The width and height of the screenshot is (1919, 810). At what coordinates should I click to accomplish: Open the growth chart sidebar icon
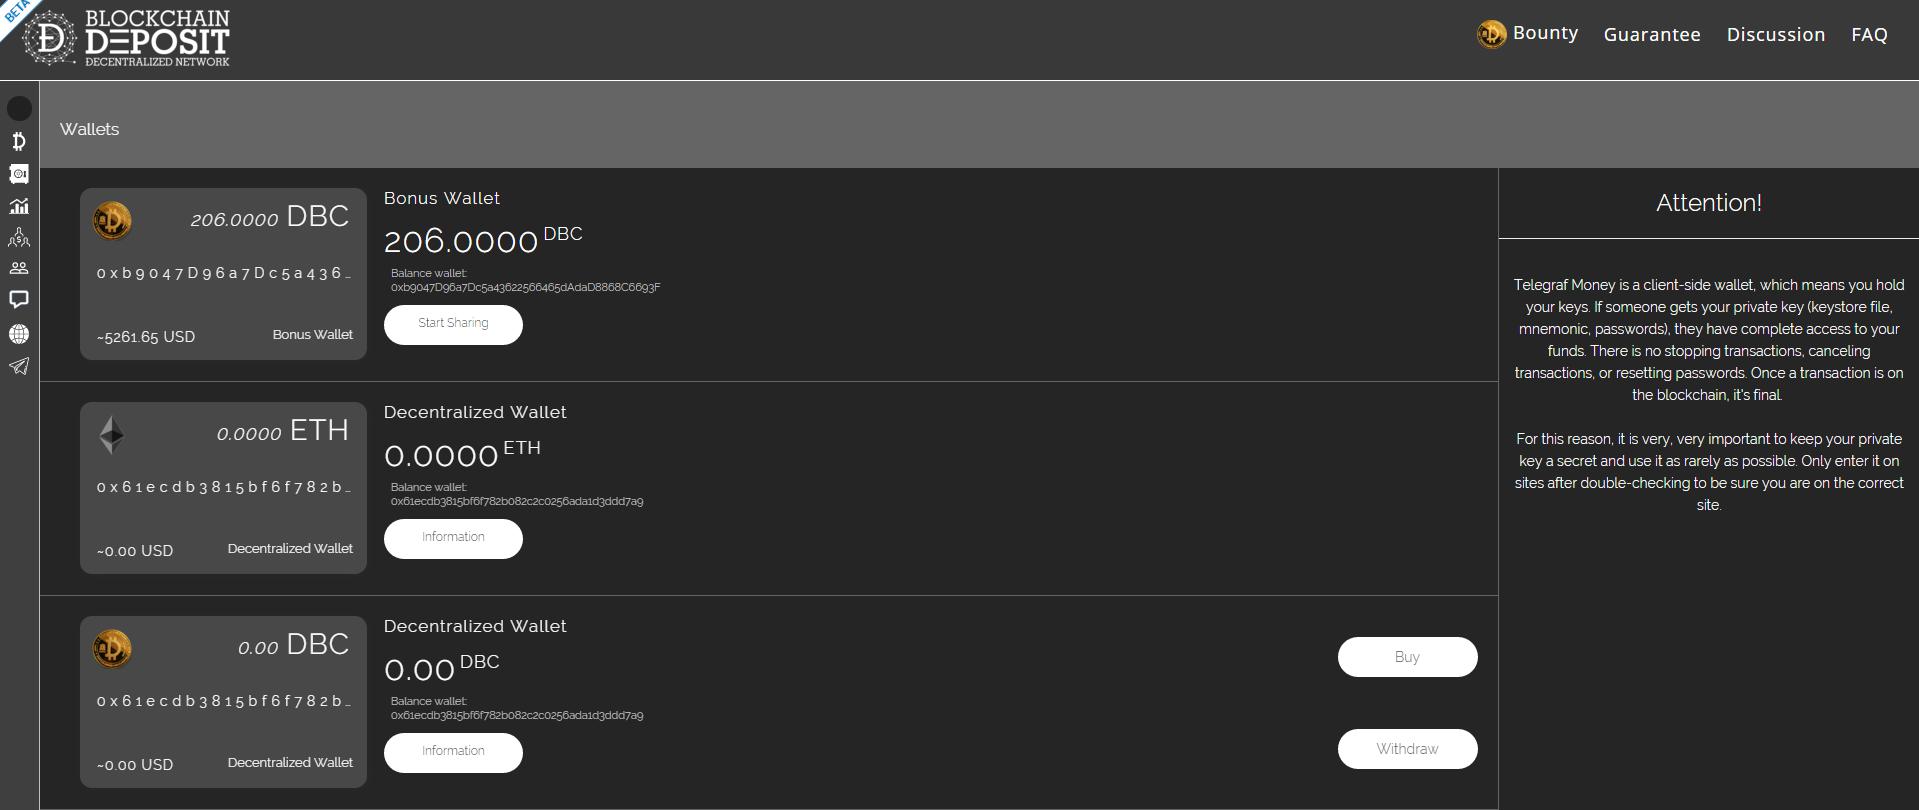coord(19,206)
